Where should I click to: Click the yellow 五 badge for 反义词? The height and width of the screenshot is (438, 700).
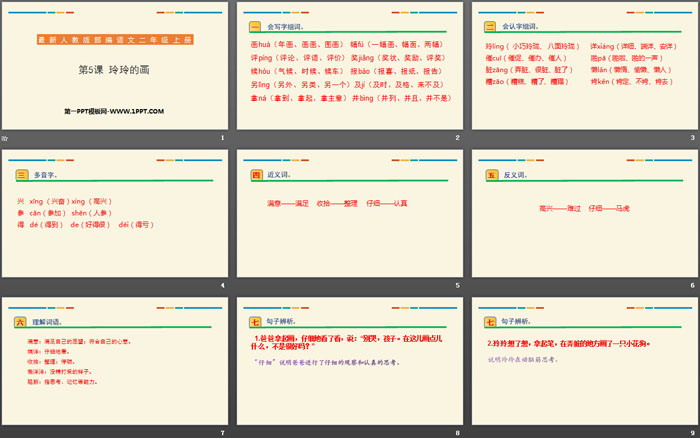[x=490, y=175]
